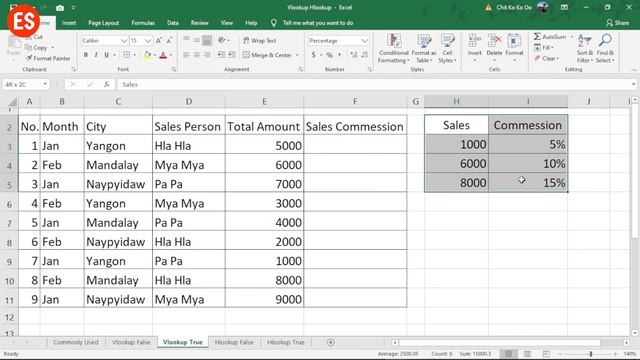Open the View tab
Image resolution: width=640 pixels, height=360 pixels.
tap(227, 23)
